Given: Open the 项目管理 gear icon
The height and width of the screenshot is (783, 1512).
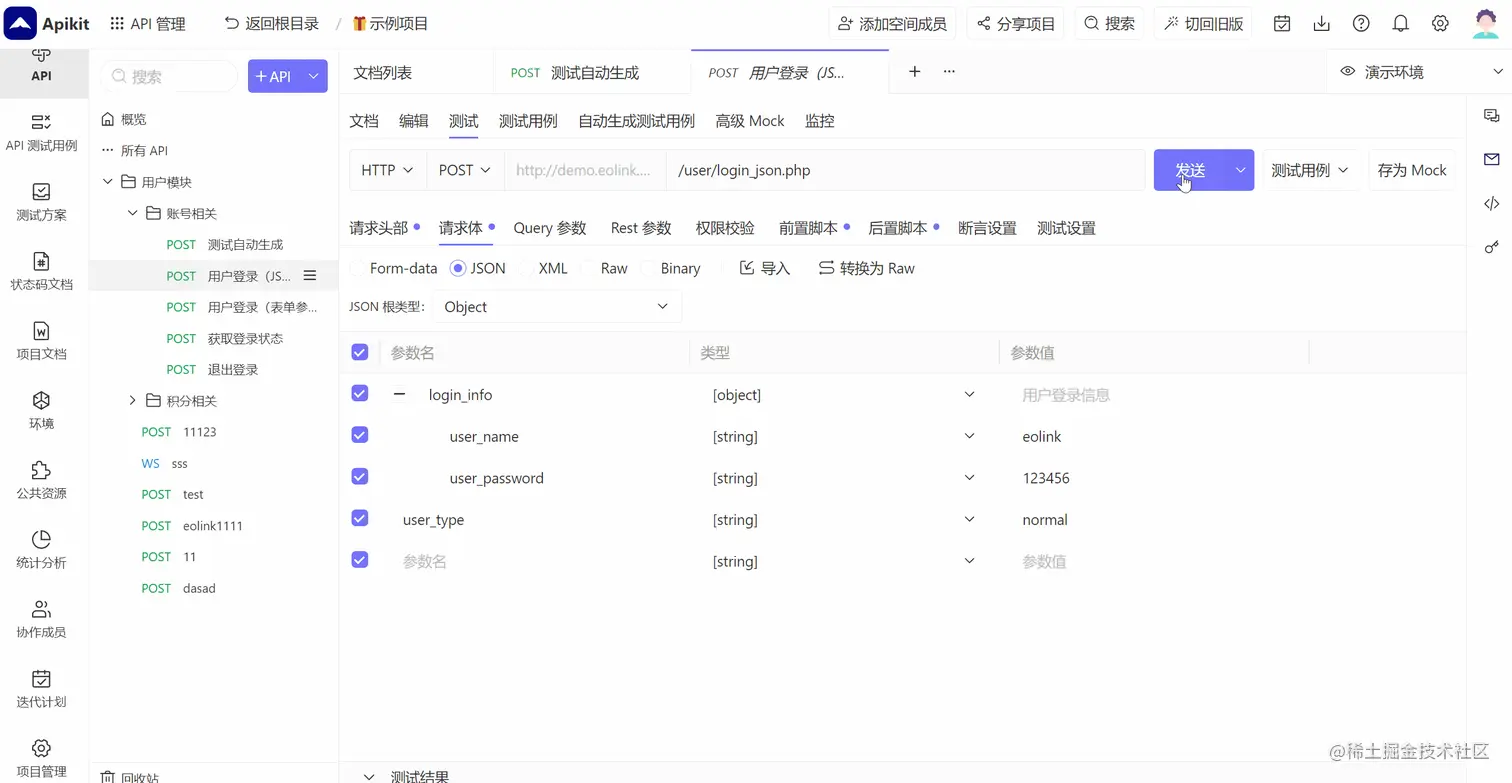Looking at the screenshot, I should [x=41, y=747].
